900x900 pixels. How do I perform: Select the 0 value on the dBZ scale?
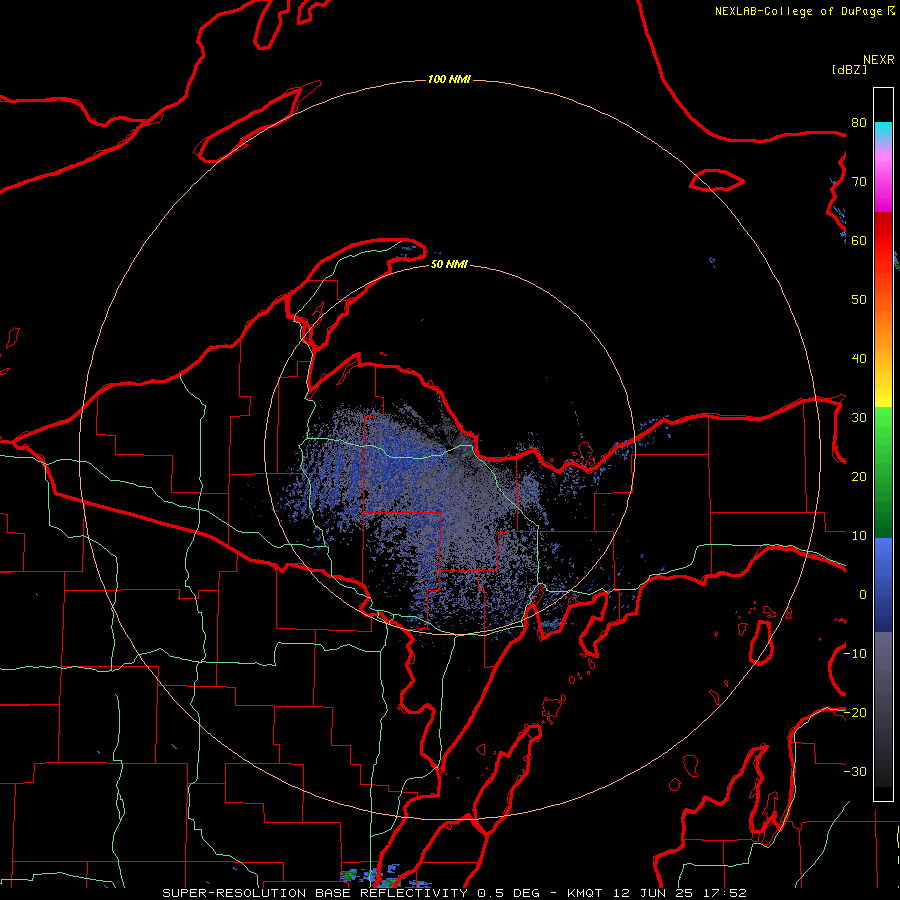pos(863,595)
